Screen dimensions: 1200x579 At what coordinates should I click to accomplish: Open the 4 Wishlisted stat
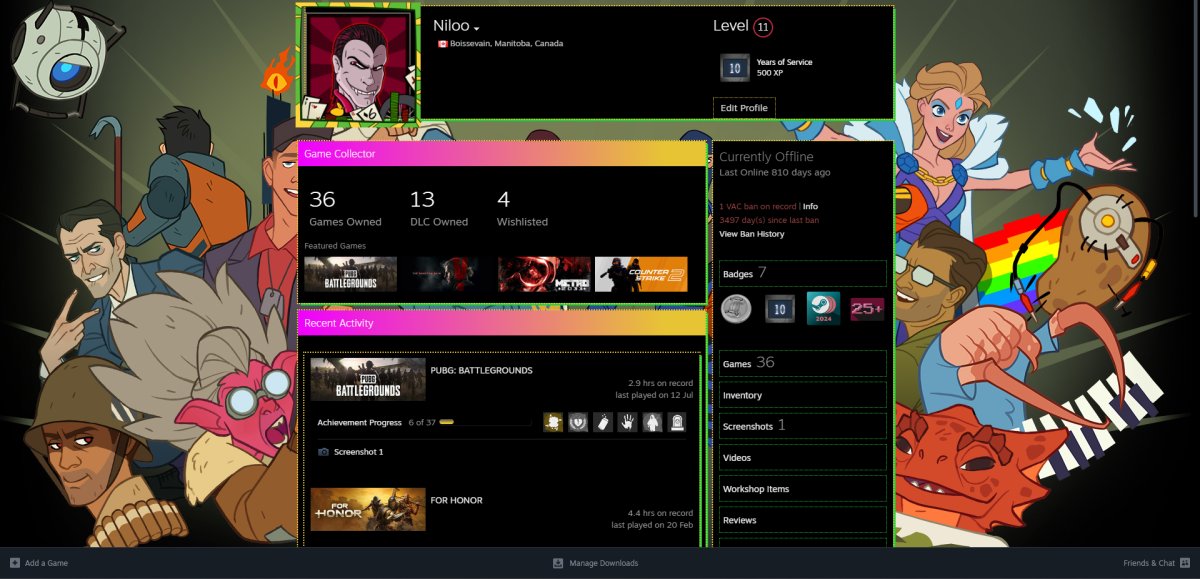click(522, 209)
